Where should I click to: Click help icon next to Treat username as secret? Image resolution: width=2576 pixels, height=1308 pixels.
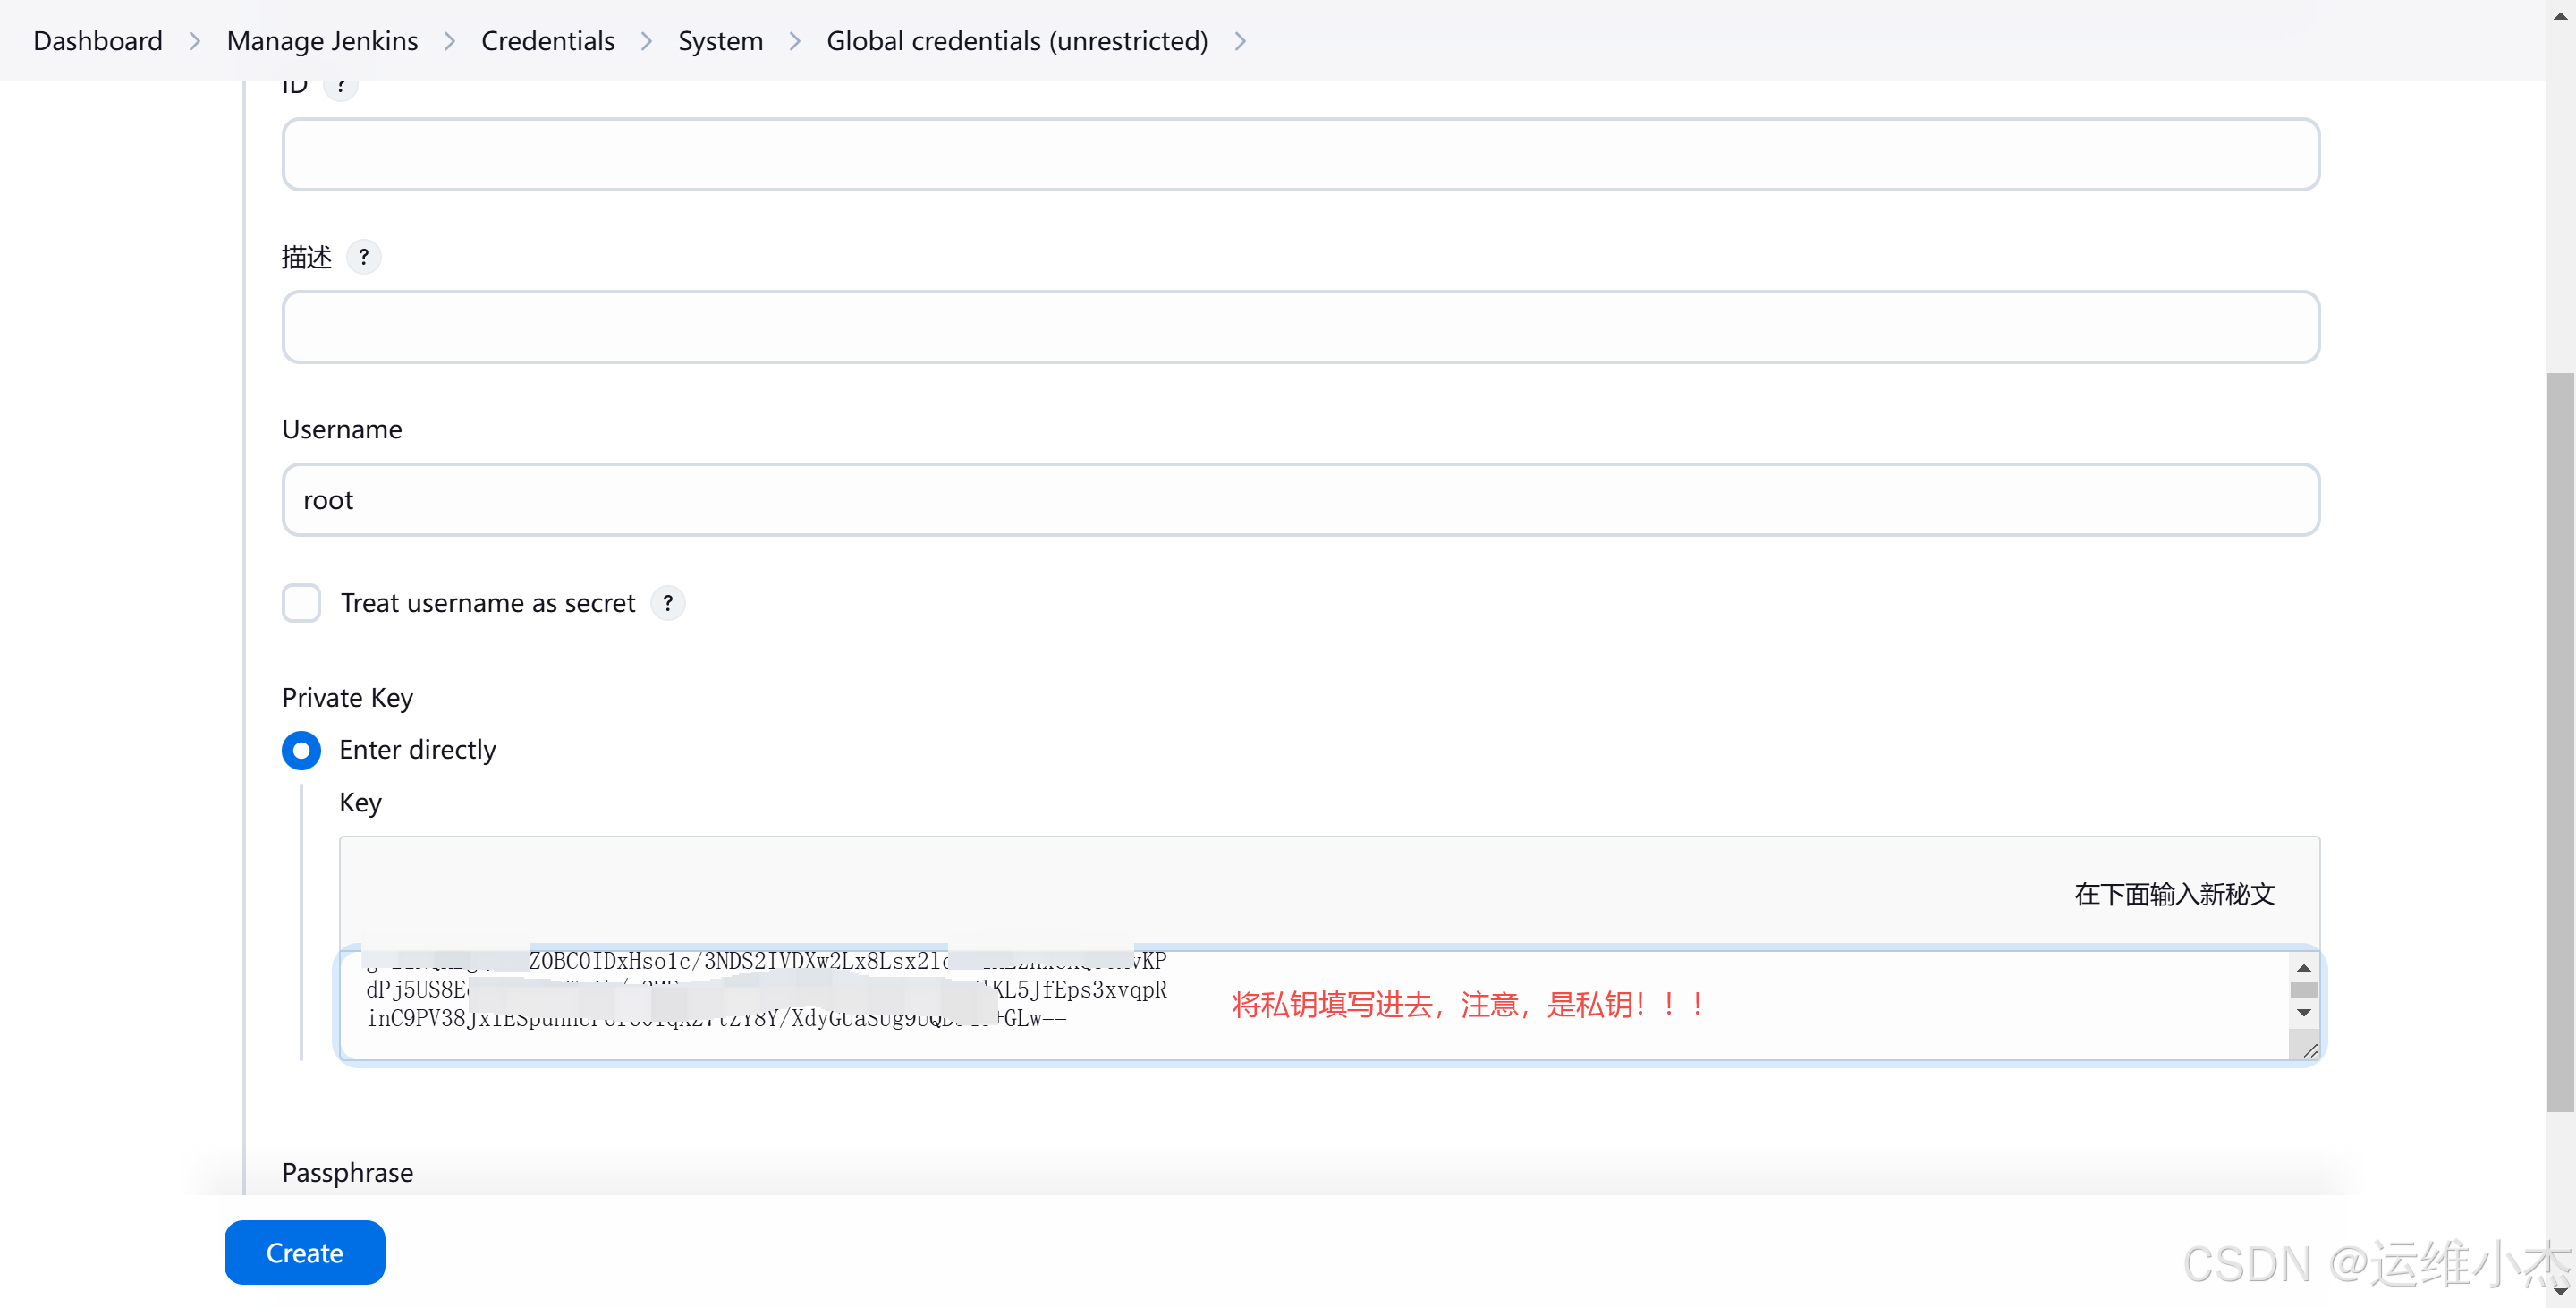click(667, 603)
